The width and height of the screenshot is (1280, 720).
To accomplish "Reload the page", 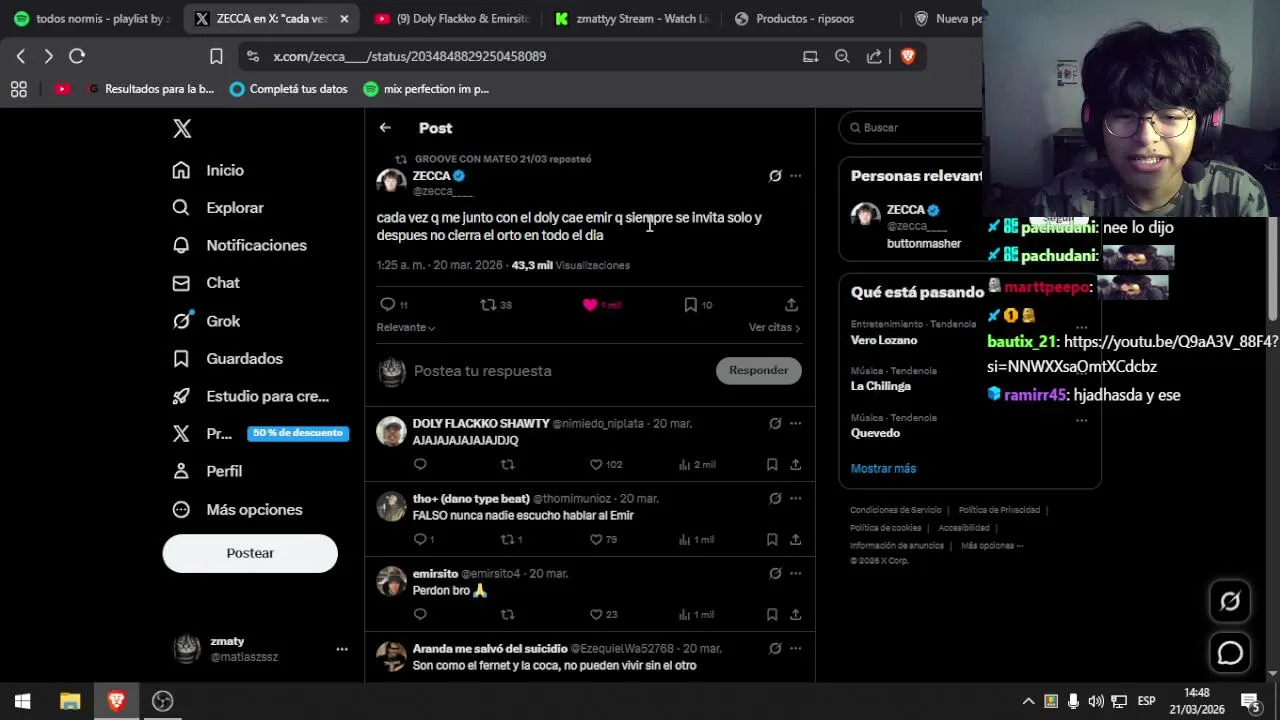I will click(77, 57).
